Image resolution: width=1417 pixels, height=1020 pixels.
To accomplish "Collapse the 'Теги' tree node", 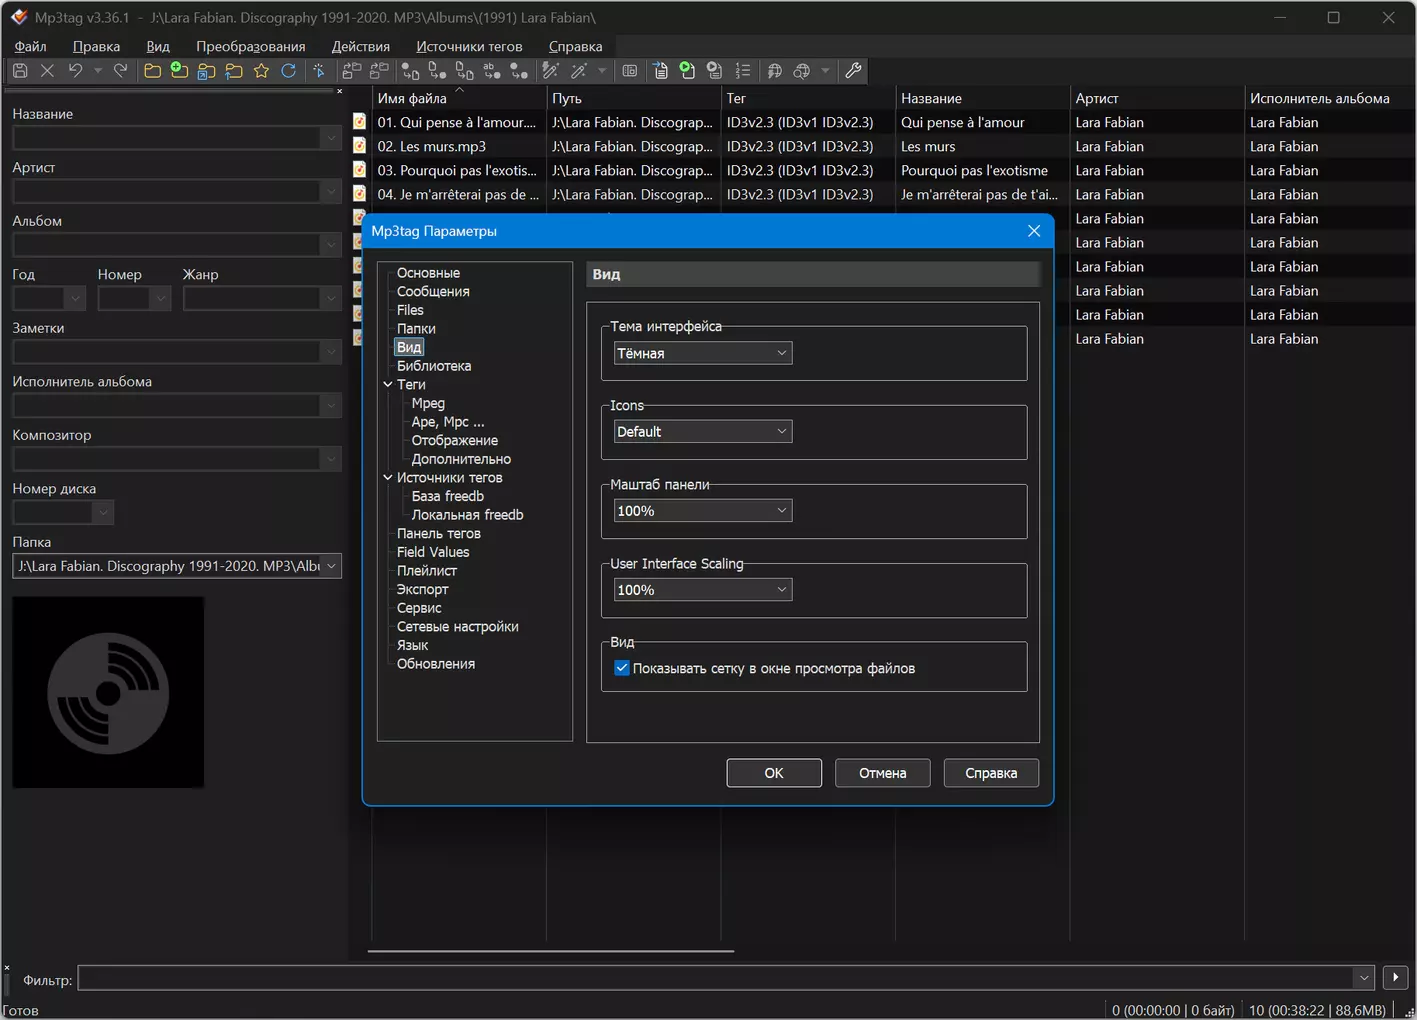I will coord(388,384).
